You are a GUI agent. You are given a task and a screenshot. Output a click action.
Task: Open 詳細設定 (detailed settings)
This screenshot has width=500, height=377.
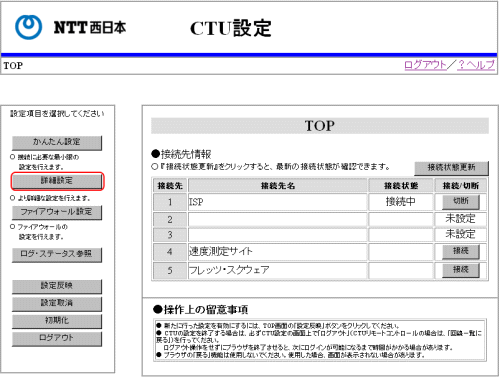(57, 181)
